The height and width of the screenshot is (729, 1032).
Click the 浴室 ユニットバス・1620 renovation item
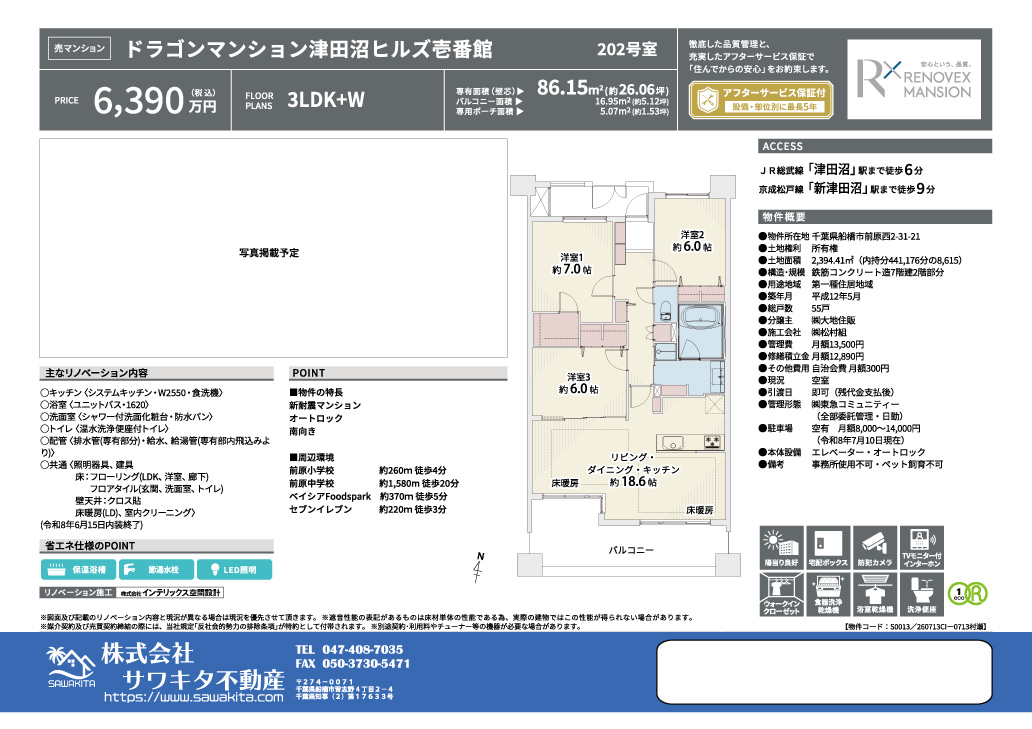pos(95,405)
